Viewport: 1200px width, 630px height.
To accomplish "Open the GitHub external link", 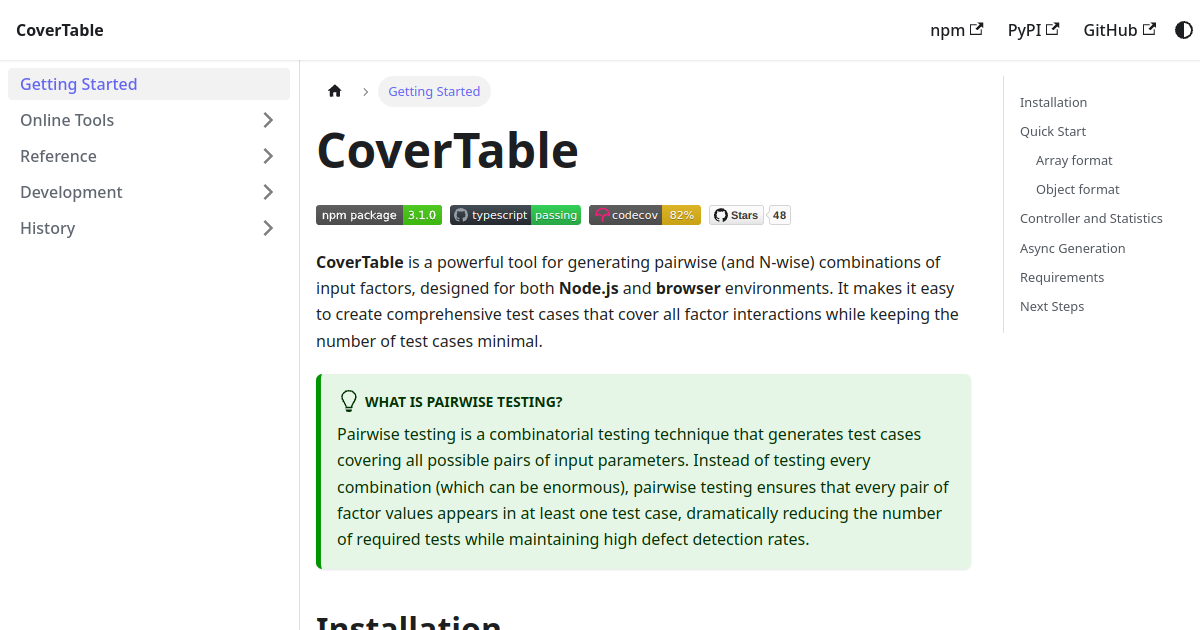I will point(1120,30).
